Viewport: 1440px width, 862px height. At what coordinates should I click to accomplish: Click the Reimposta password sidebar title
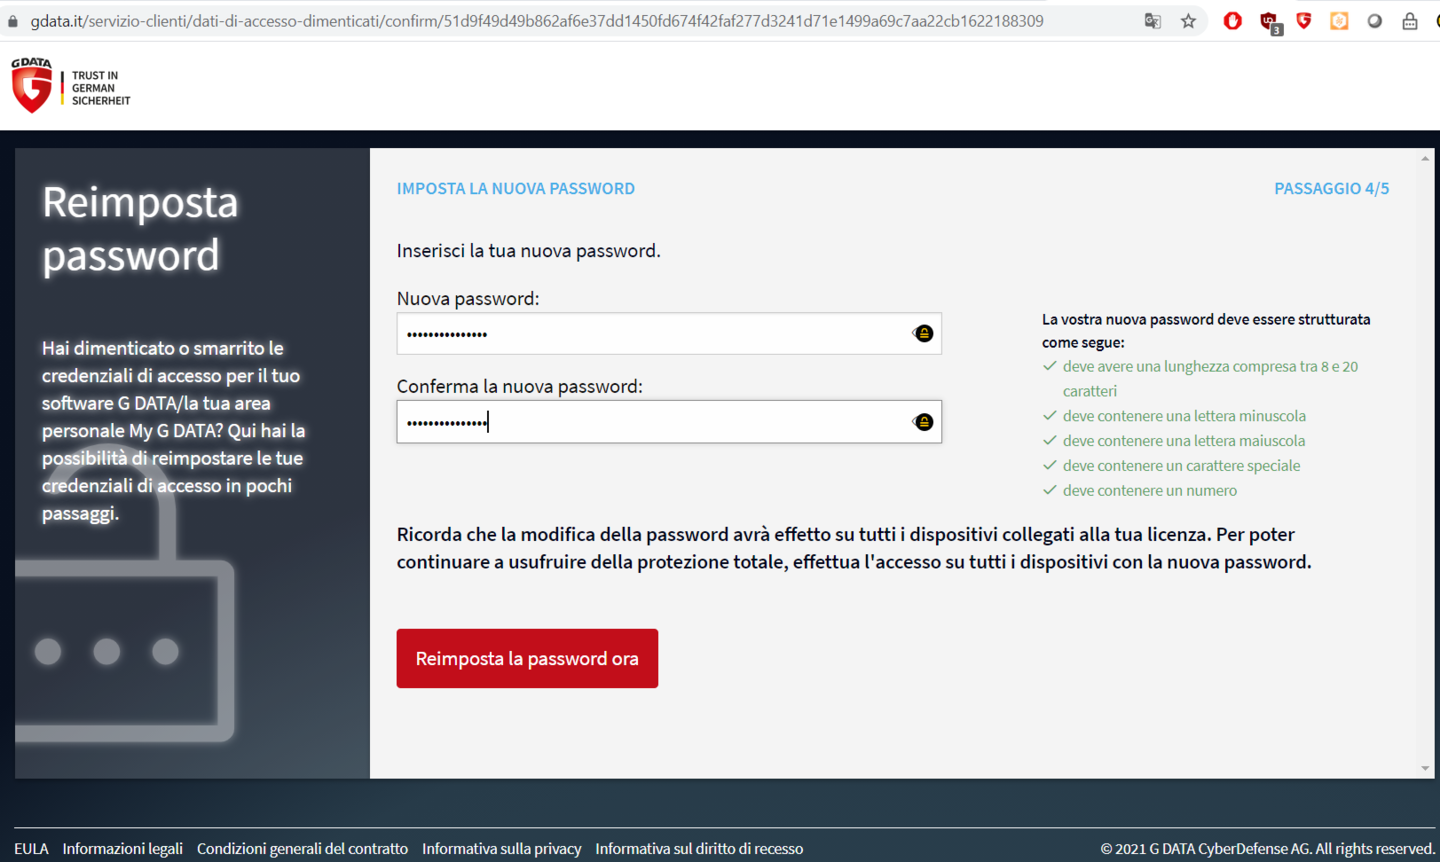(x=140, y=229)
